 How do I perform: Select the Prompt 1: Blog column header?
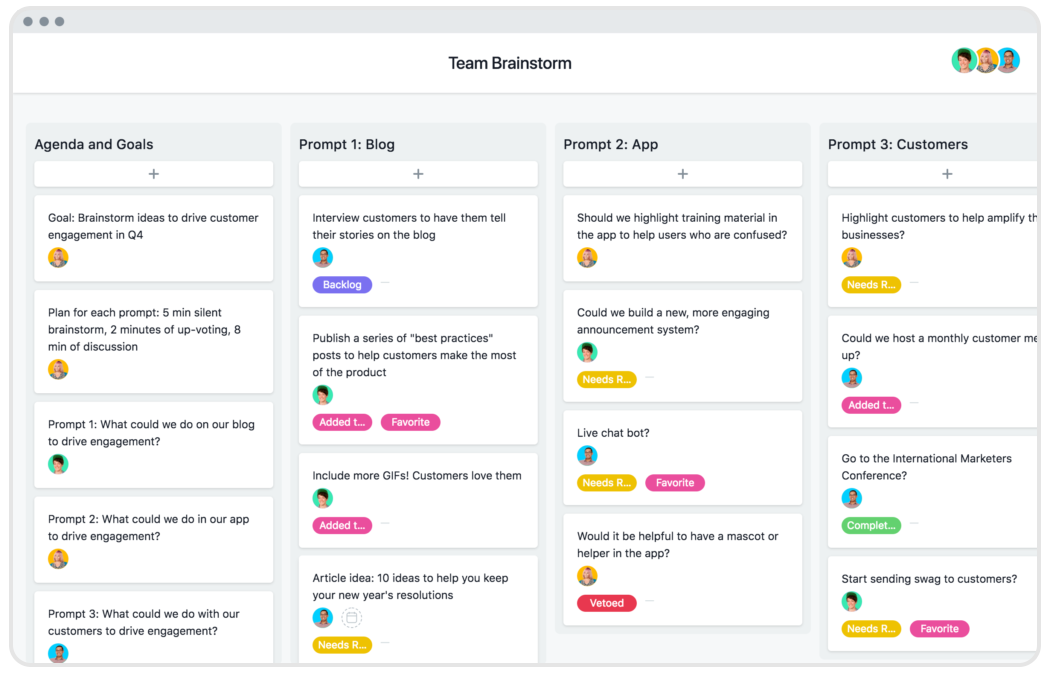click(347, 144)
